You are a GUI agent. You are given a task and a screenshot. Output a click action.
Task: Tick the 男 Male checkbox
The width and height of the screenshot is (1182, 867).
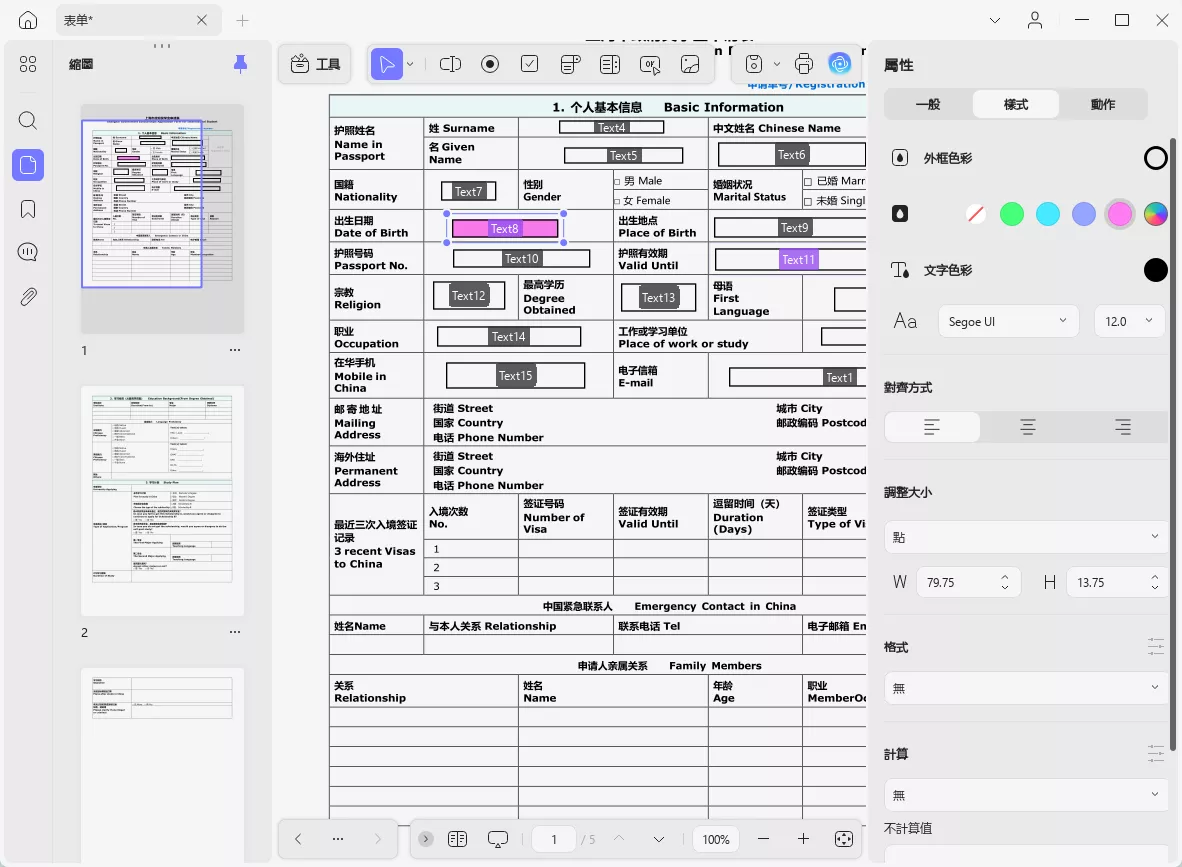pos(618,182)
